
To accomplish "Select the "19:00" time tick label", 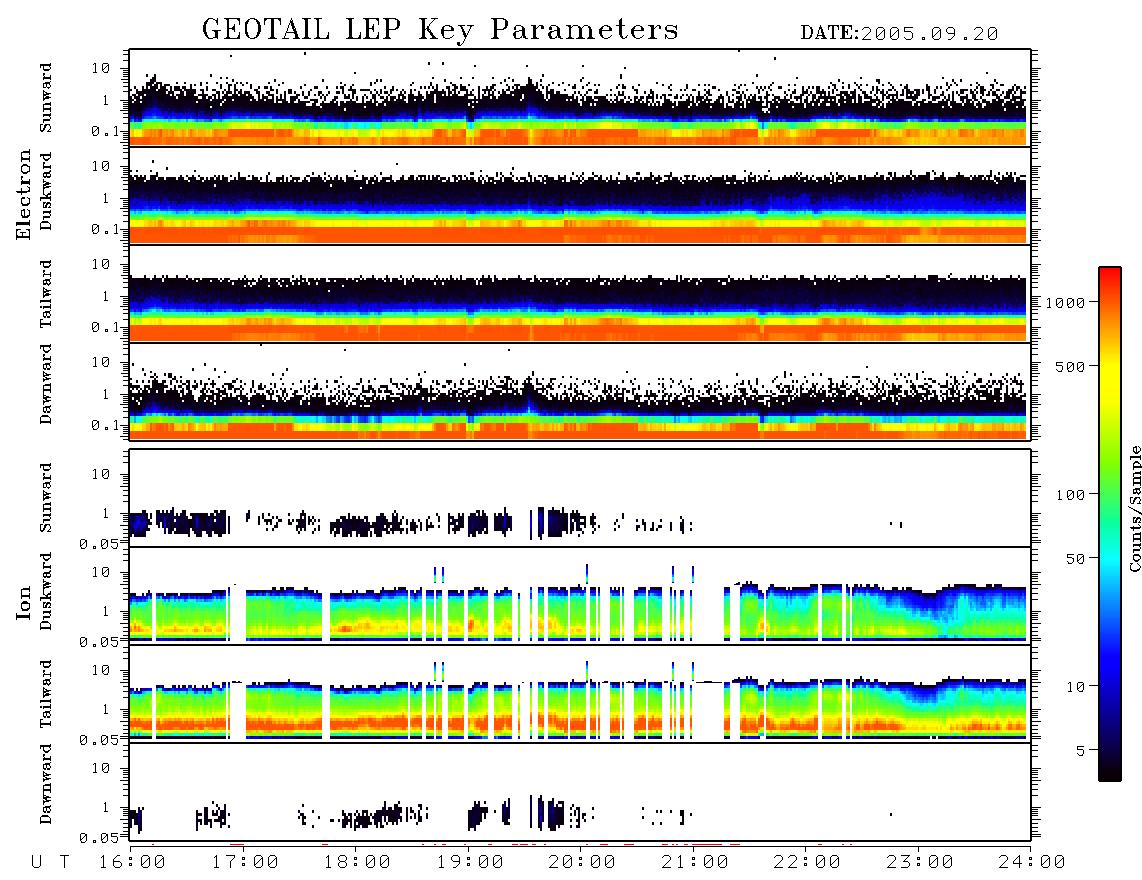I will pos(470,863).
